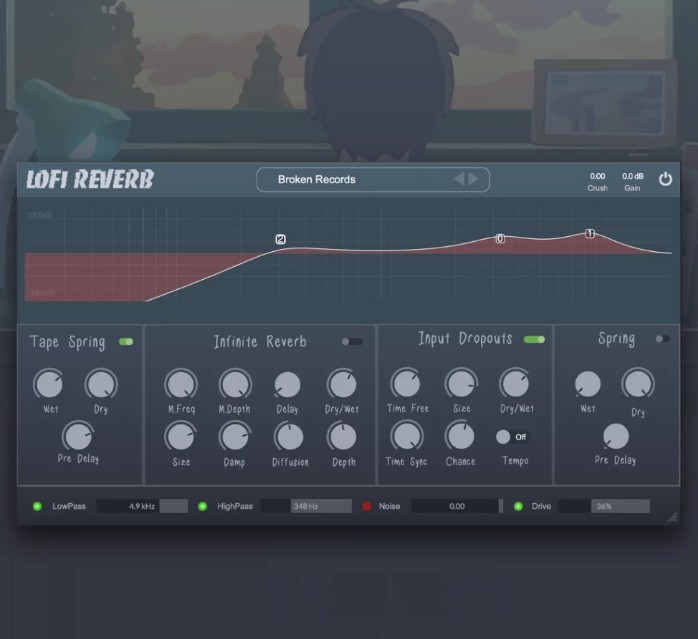Click the window resize grip corner
Image resolution: width=698 pixels, height=639 pixels.
click(x=672, y=517)
